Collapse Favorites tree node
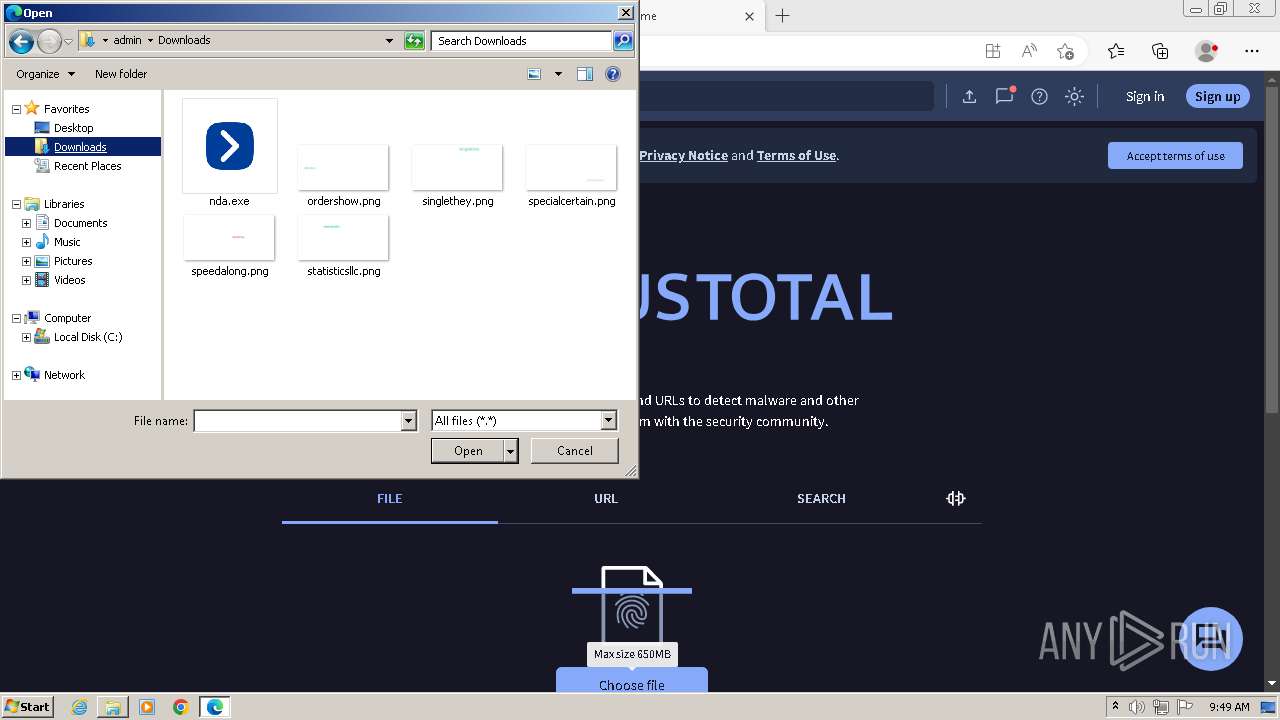The height and width of the screenshot is (720, 1280). [16, 109]
